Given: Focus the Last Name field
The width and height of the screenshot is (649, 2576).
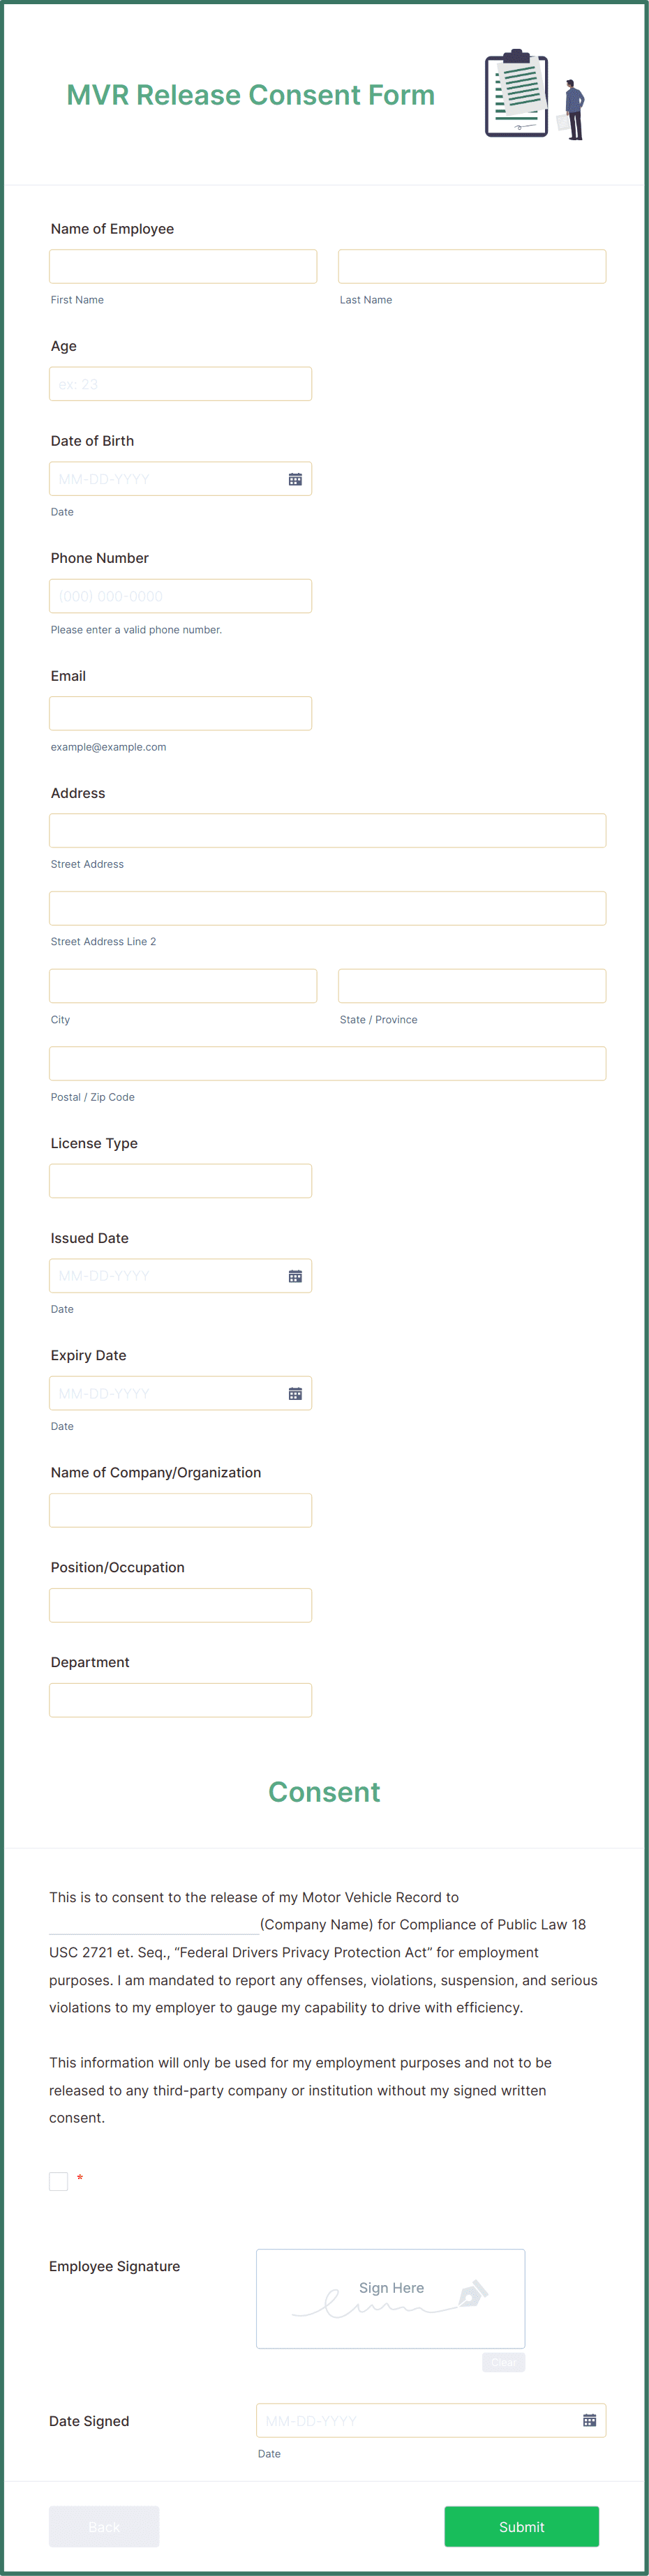Looking at the screenshot, I should click(472, 267).
